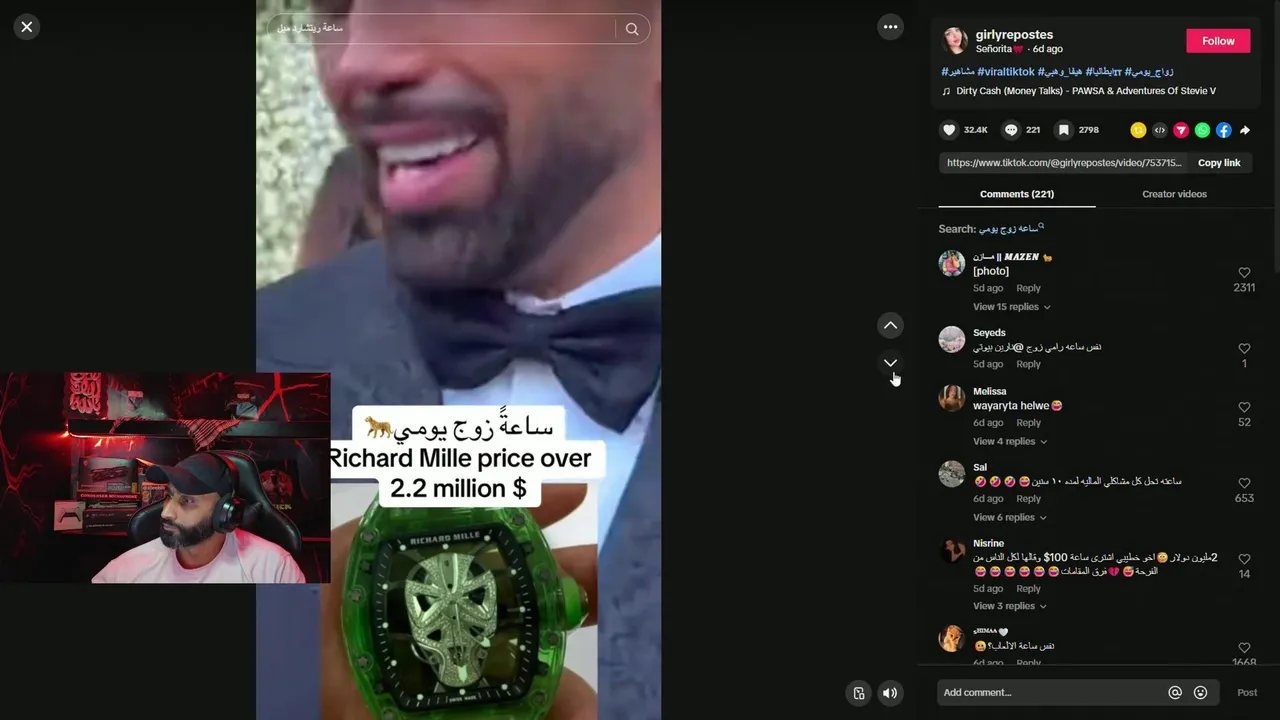
Task: Click the search magnifier icon
Action: coord(632,29)
